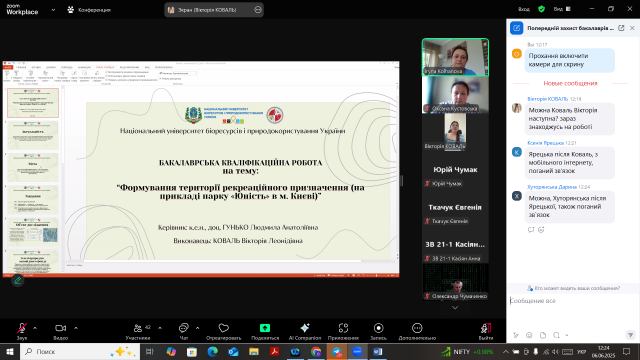Open Word from taskbar

378,351
